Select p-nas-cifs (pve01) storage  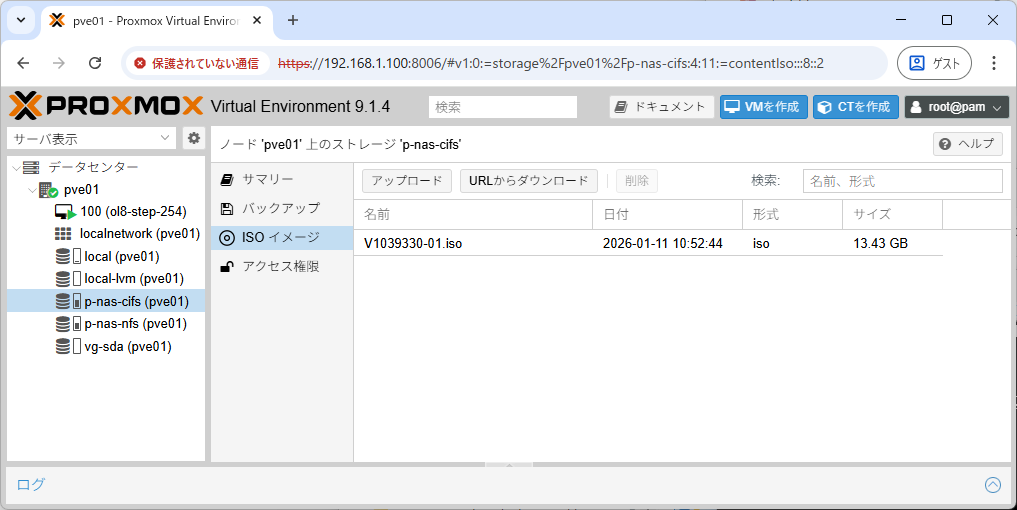tap(136, 301)
